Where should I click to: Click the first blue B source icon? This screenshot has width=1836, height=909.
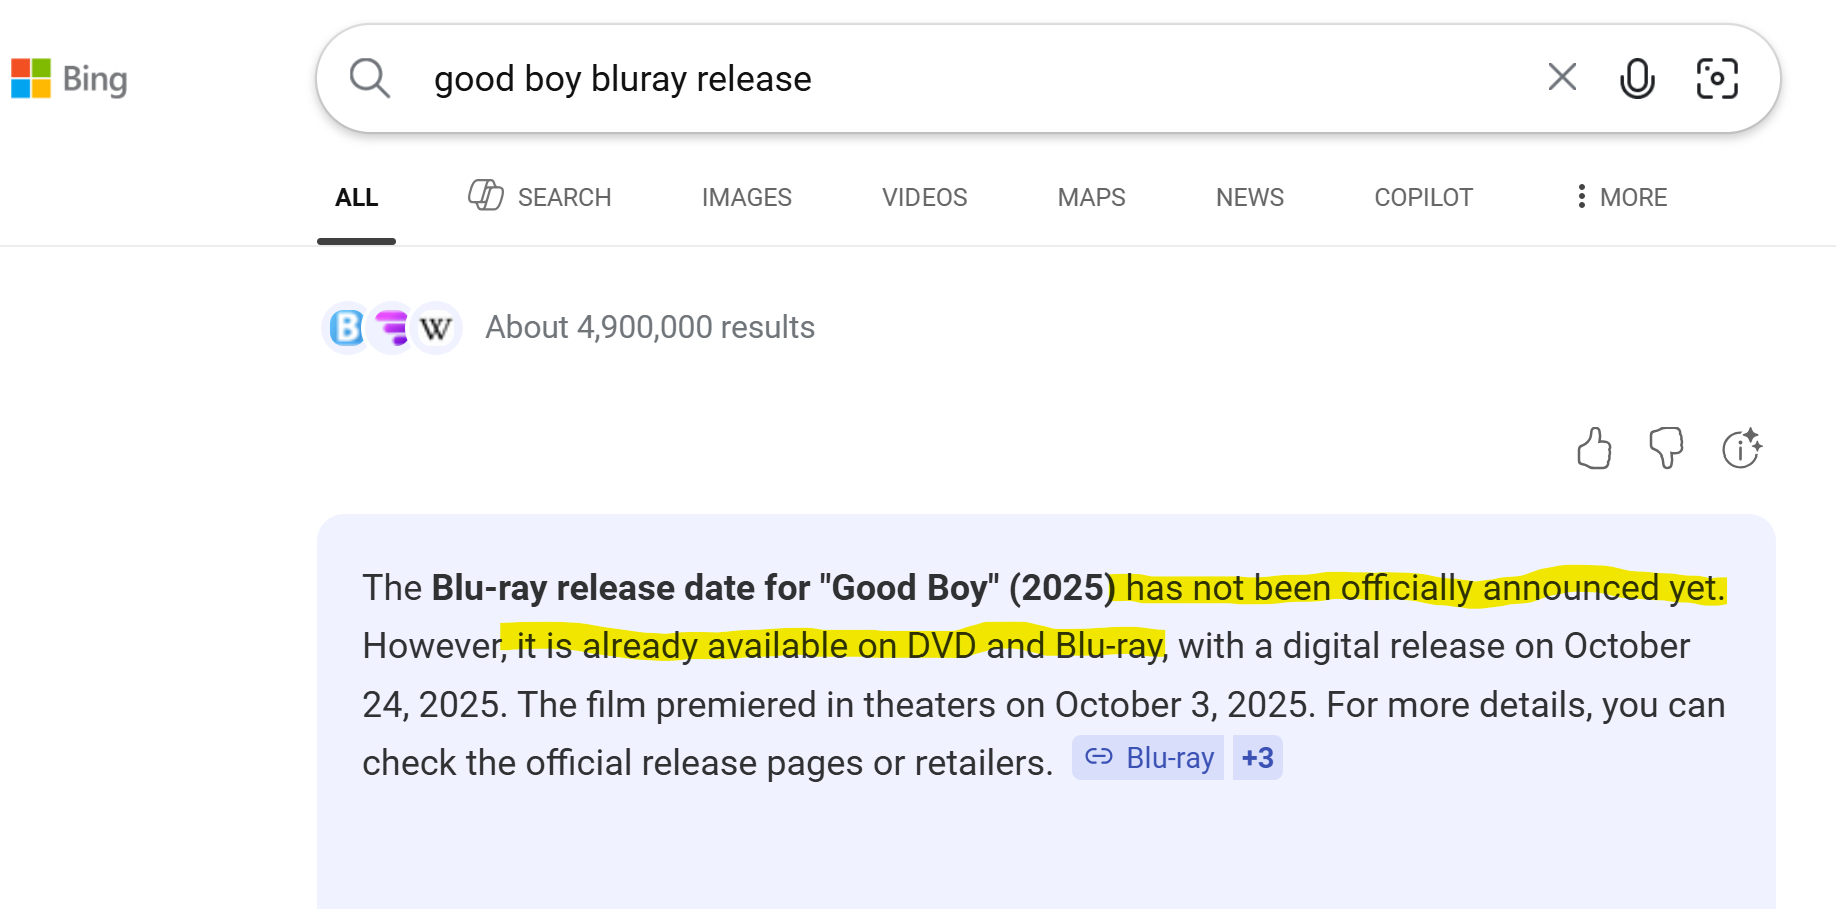coord(347,328)
